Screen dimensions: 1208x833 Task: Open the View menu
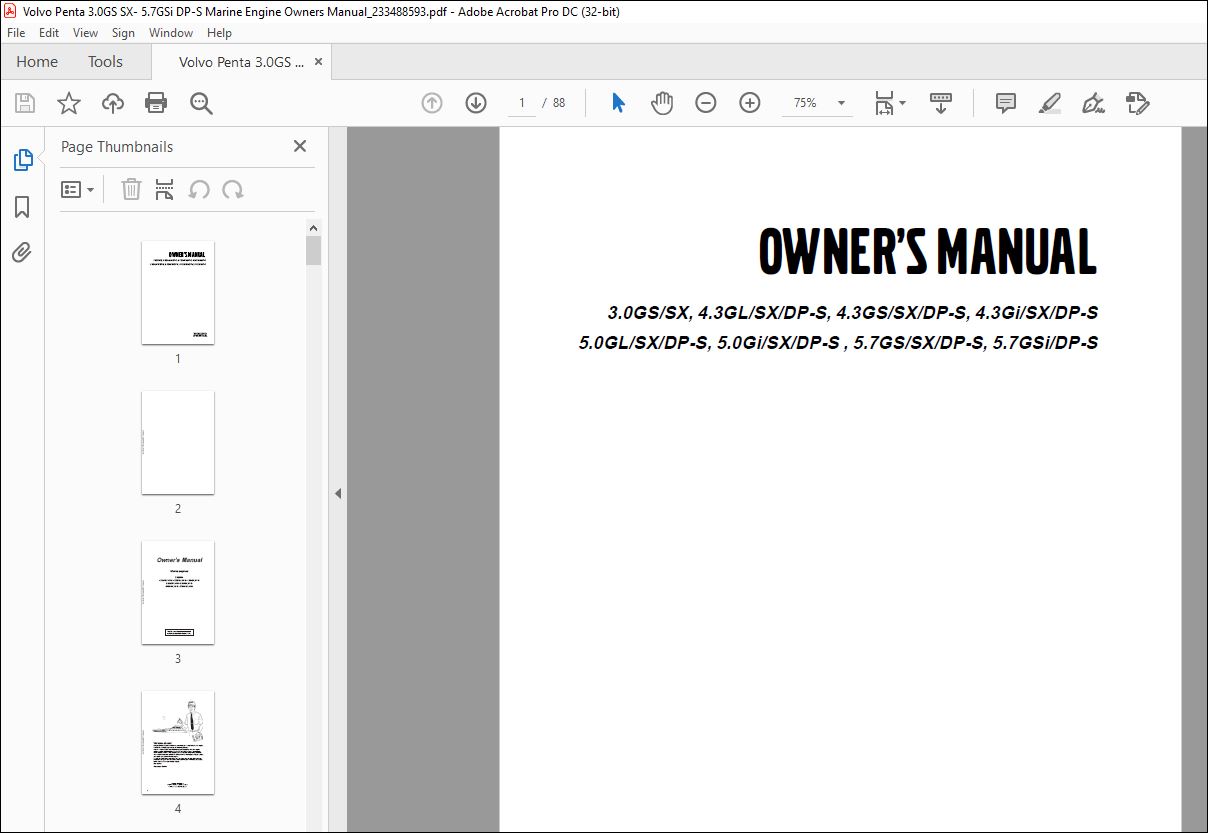[x=85, y=33]
